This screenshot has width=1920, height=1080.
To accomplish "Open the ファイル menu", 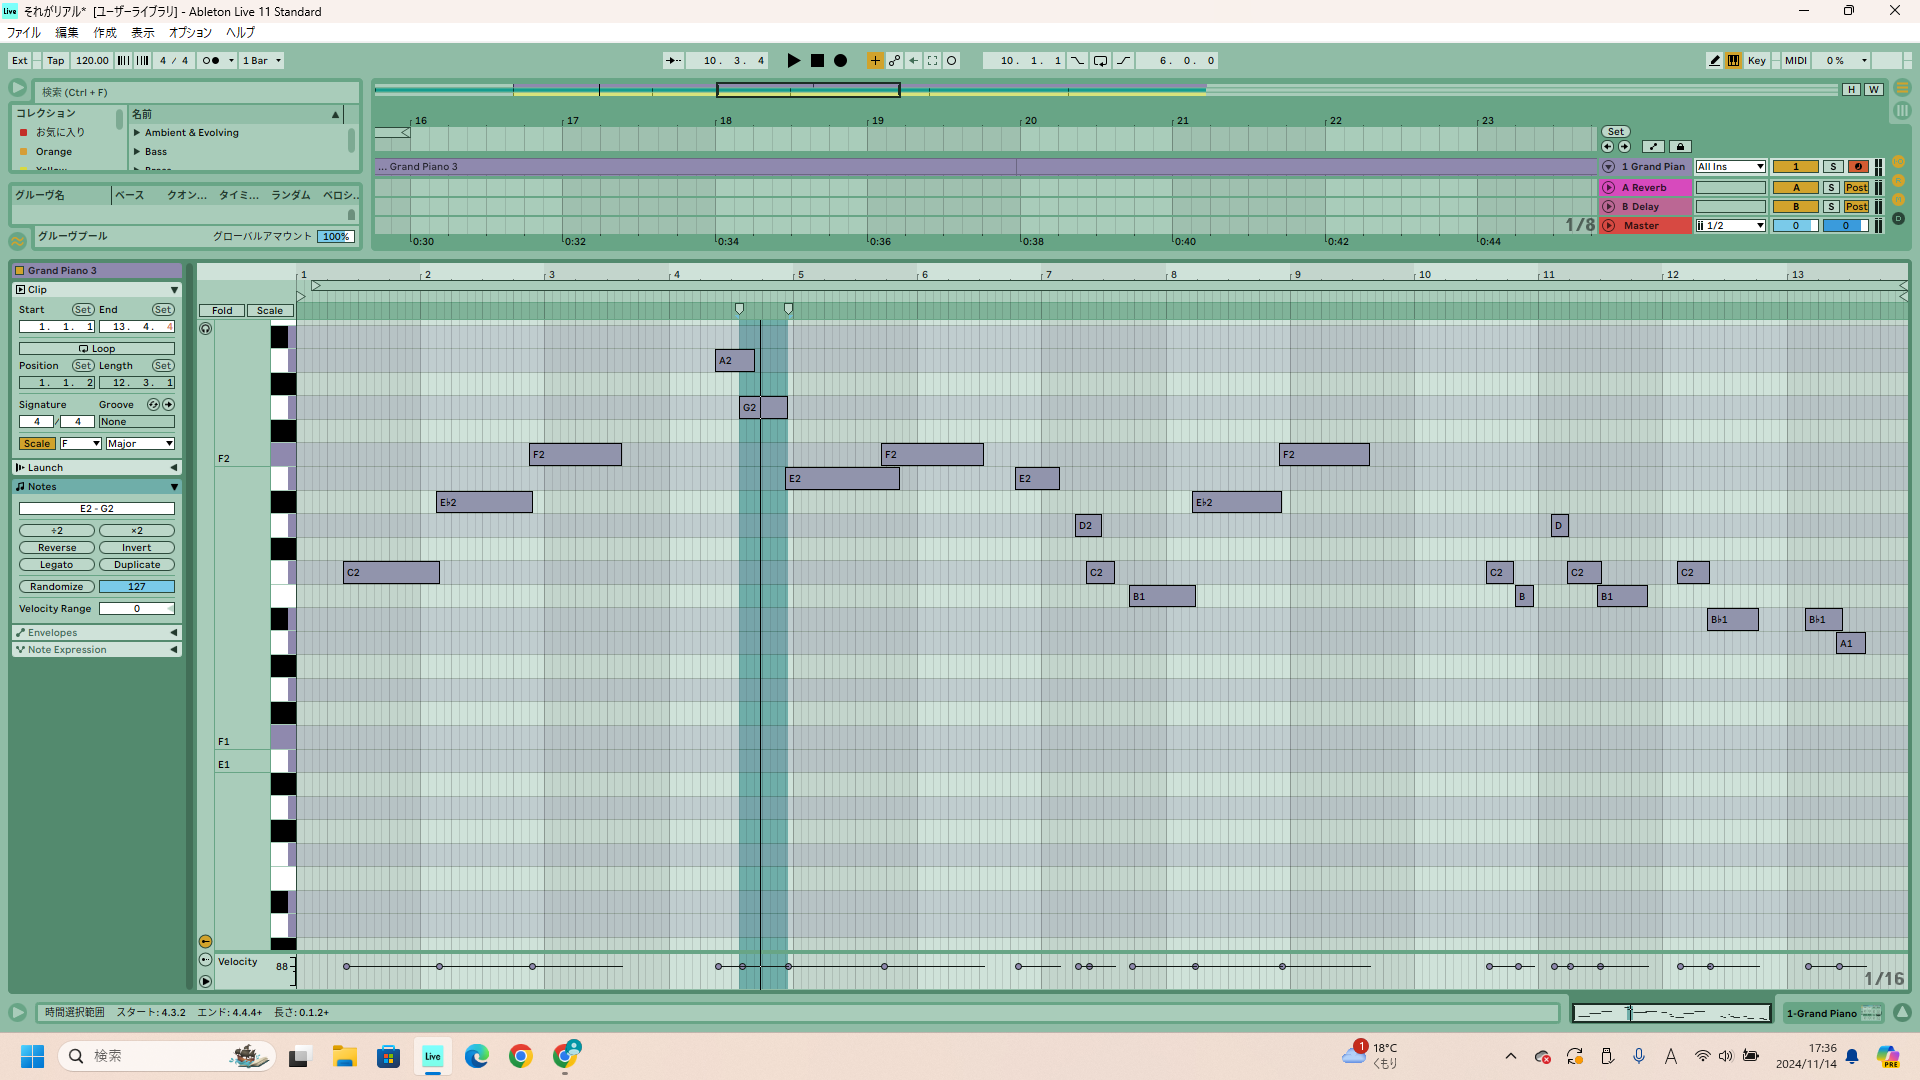I will tap(24, 33).
